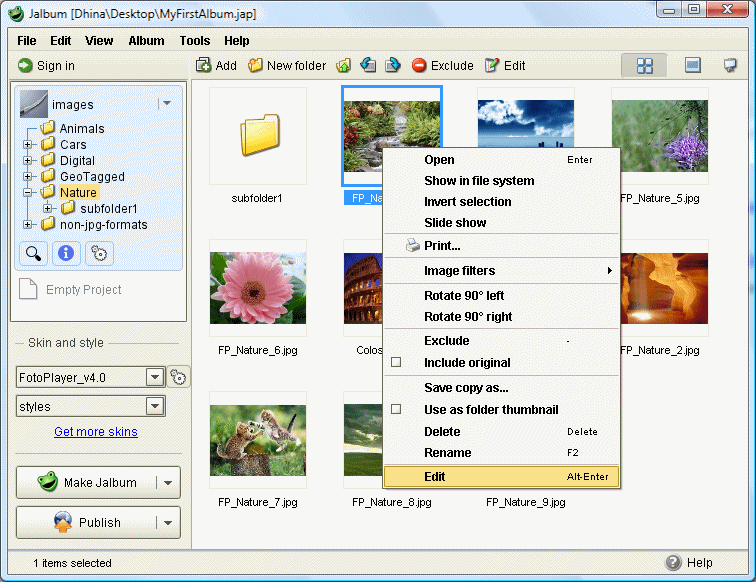Click the Help question mark icon
The image size is (756, 582).
[673, 562]
